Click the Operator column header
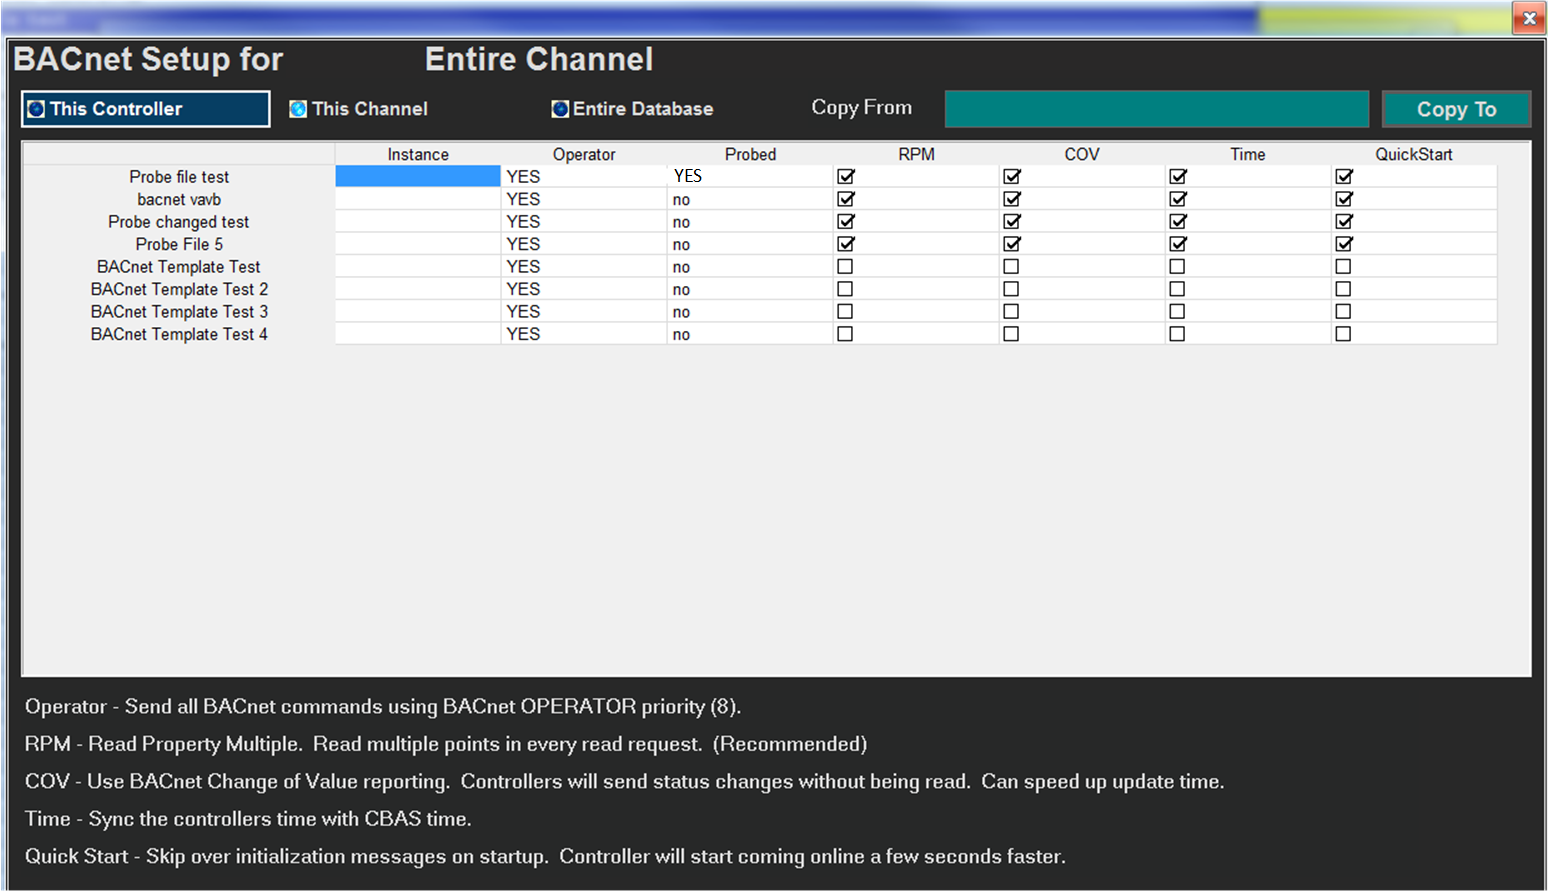 [584, 154]
